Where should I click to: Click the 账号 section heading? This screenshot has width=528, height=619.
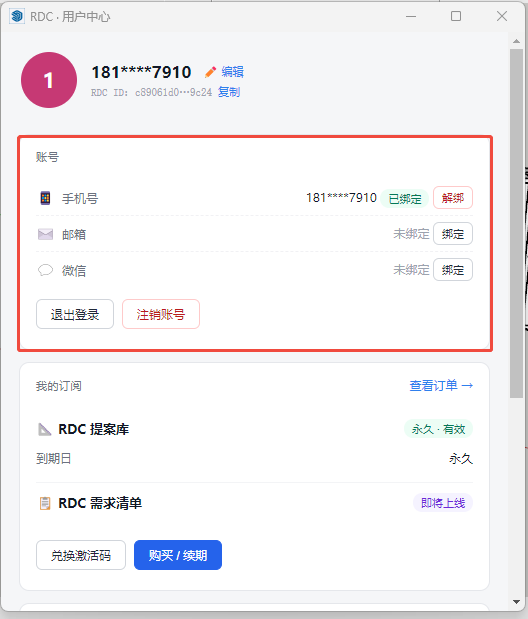pos(47,157)
